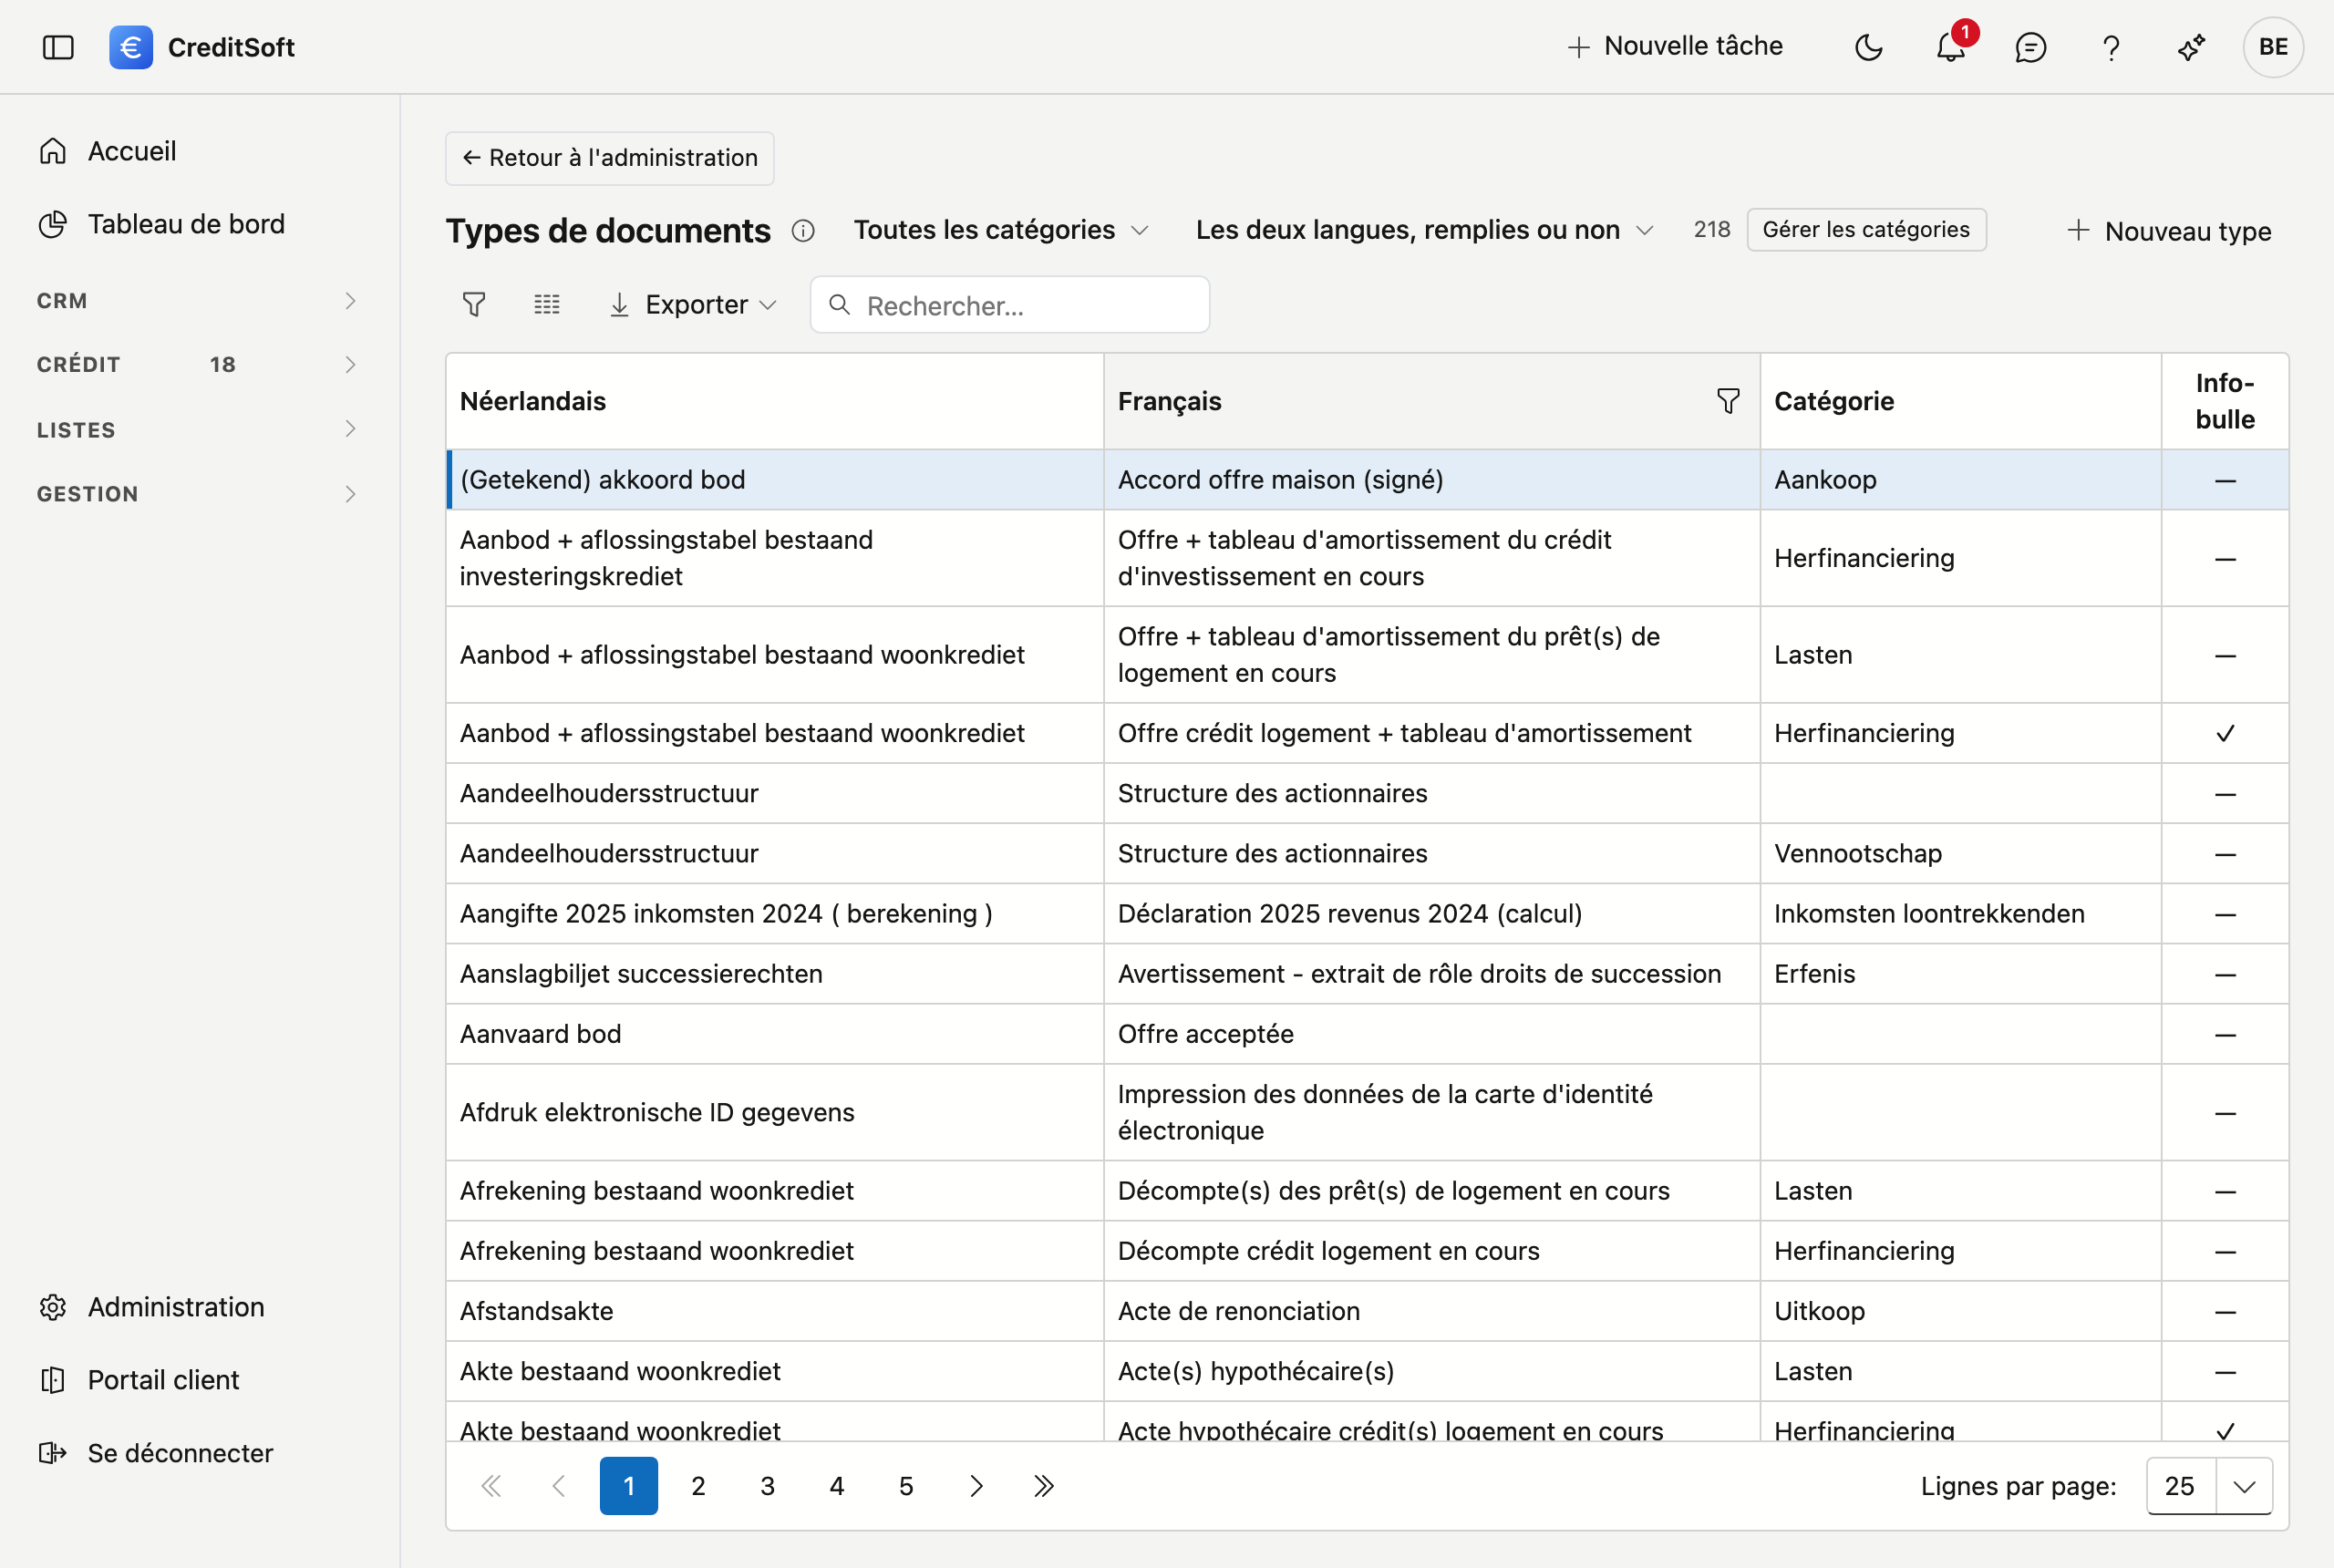Open the chat messages icon
Viewport: 2334px width, 1568px height.
coord(2030,47)
